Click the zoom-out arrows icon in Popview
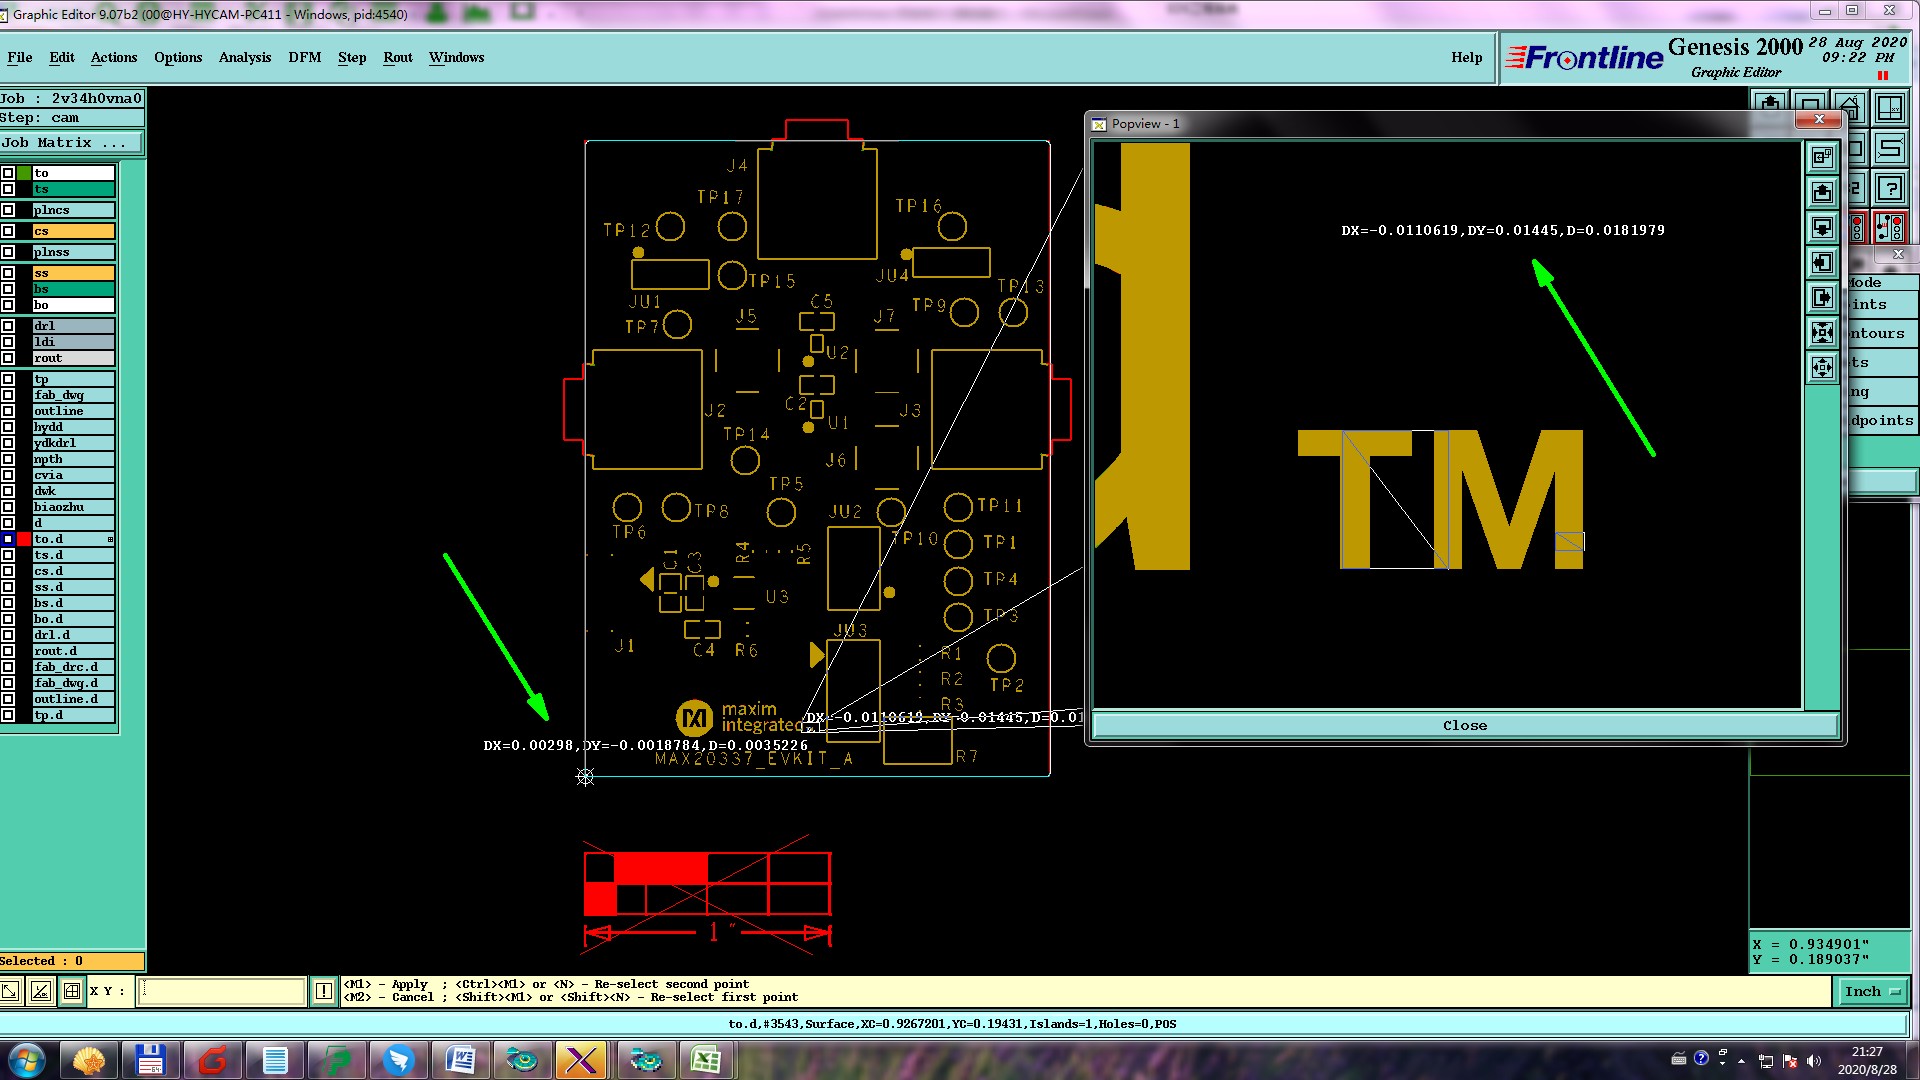 click(1822, 367)
